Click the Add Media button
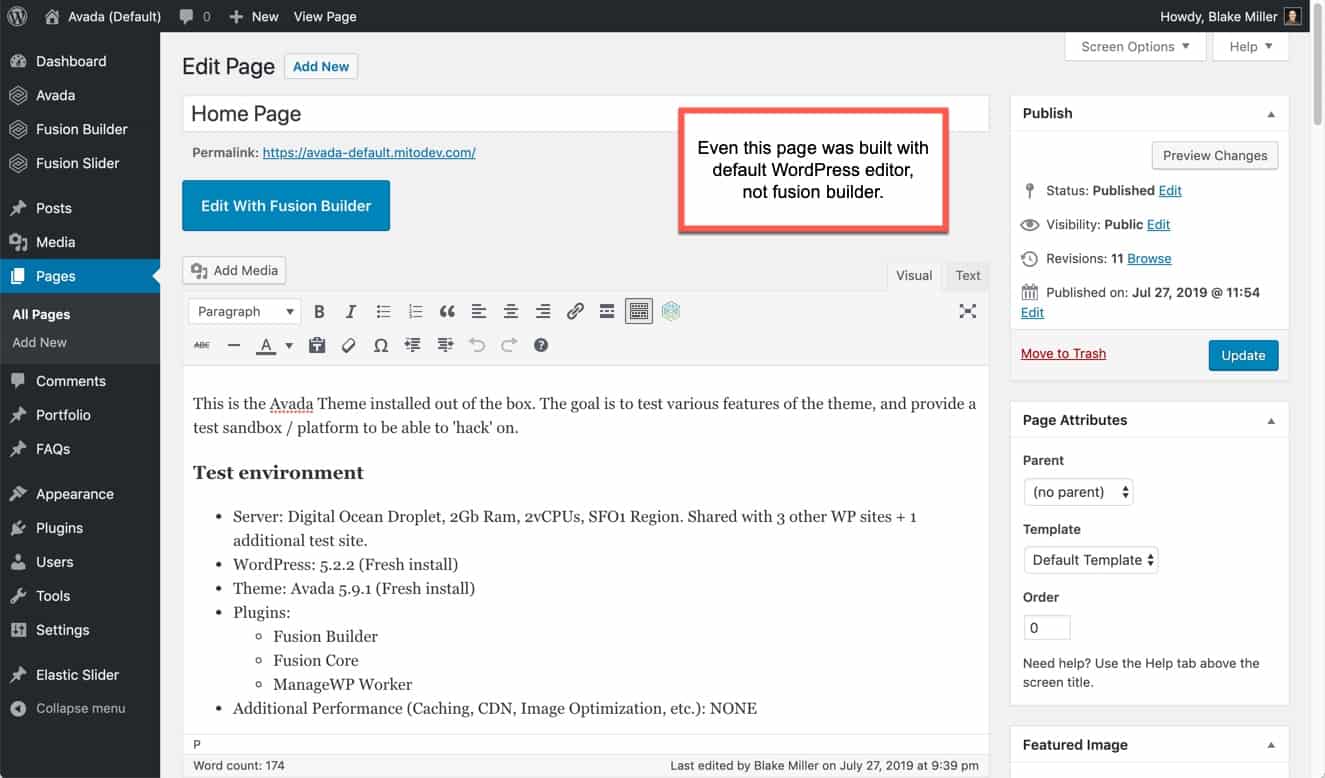 234,270
